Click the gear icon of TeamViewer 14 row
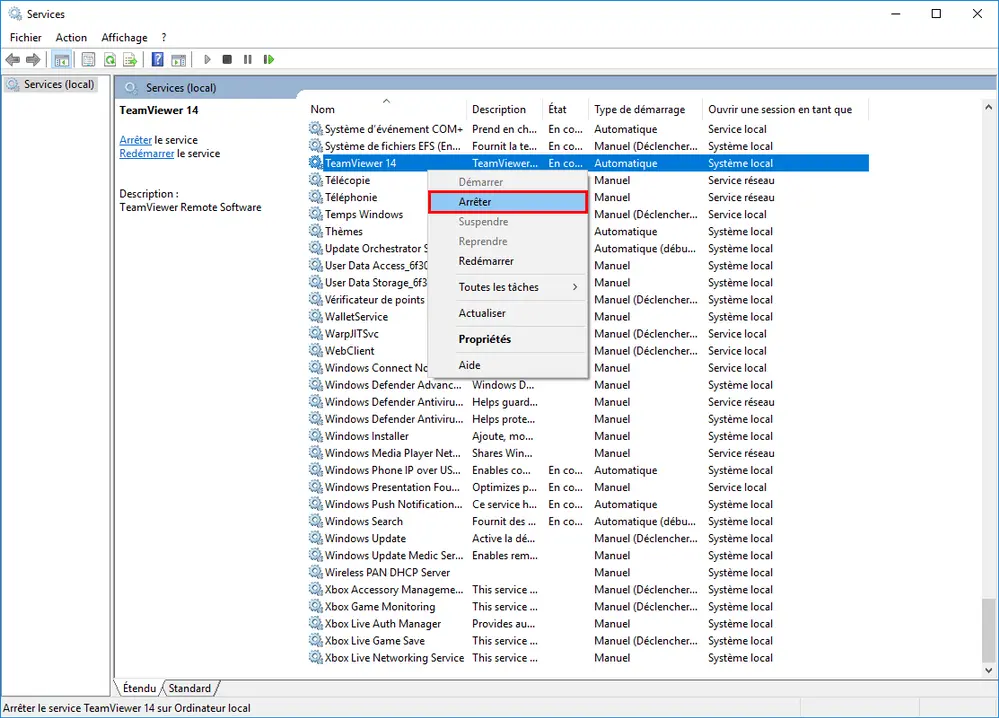 pos(315,162)
